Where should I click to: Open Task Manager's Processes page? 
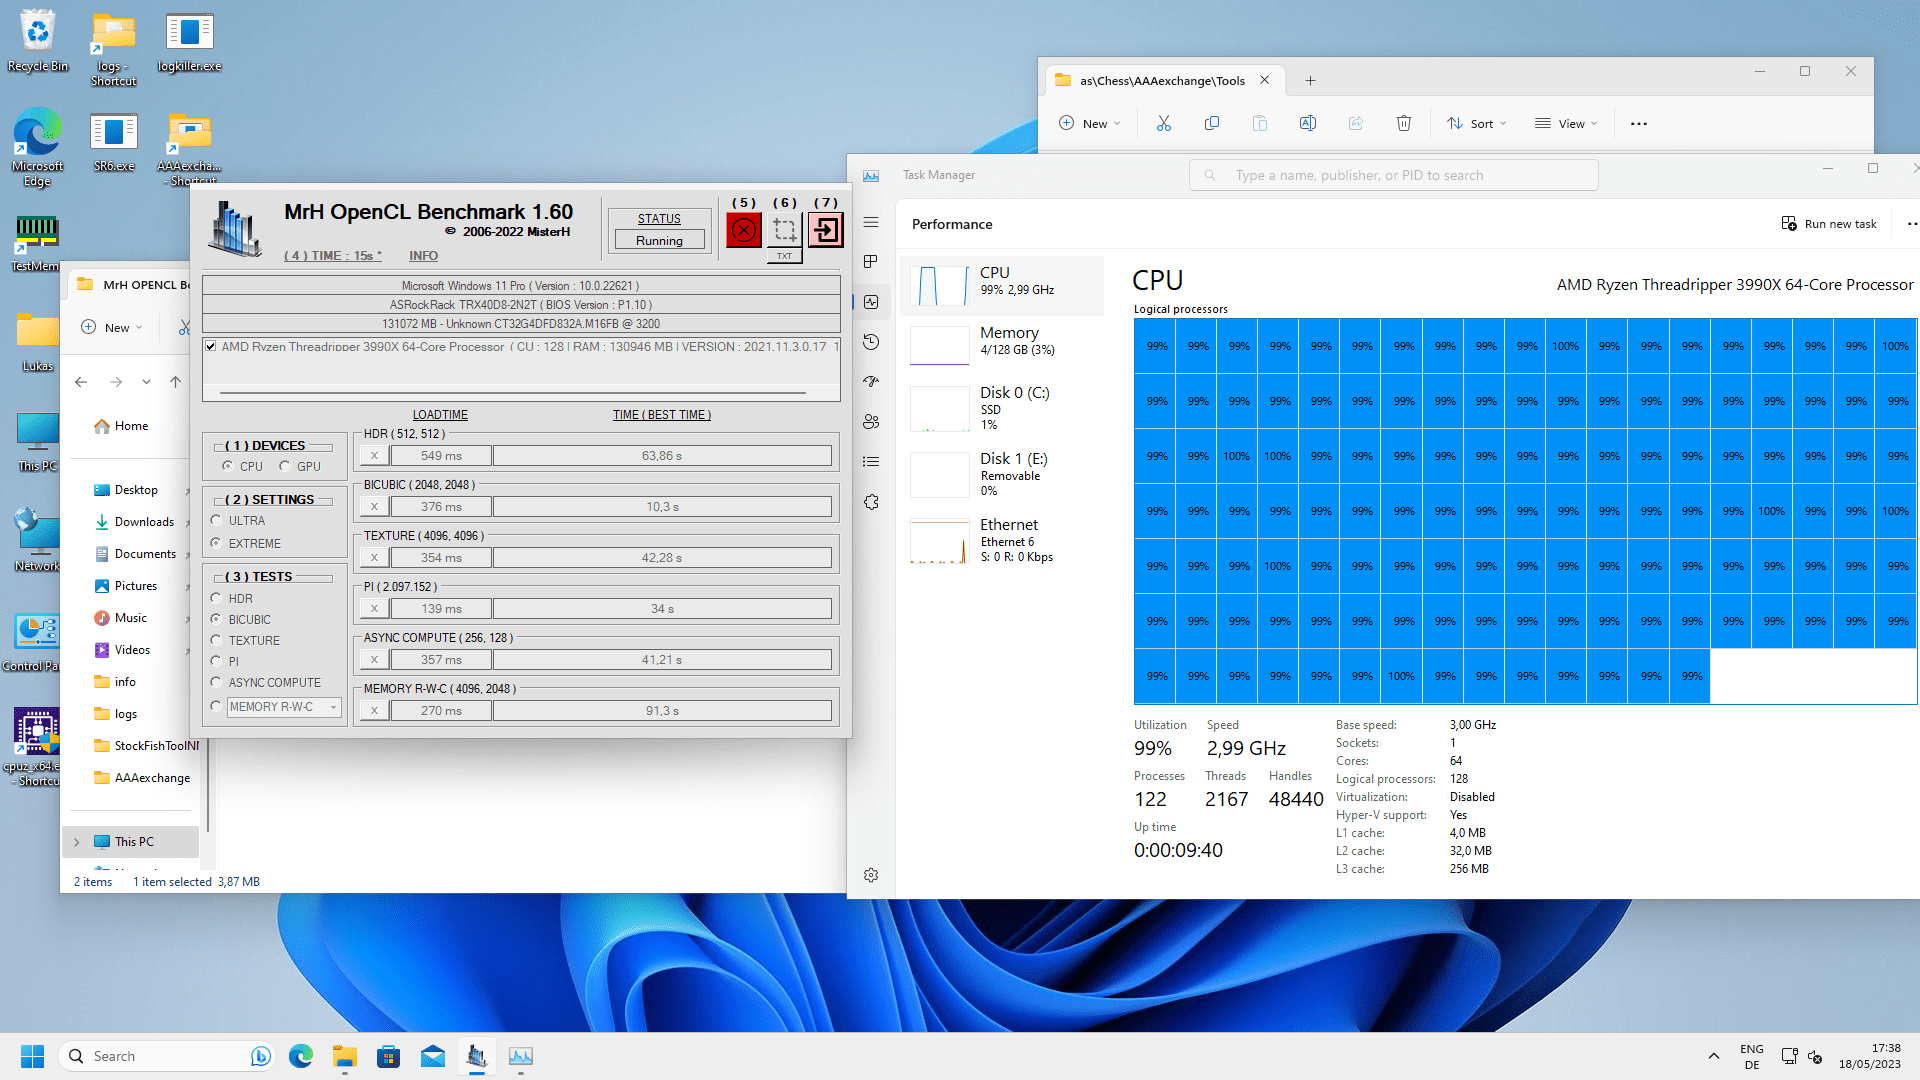[x=871, y=262]
